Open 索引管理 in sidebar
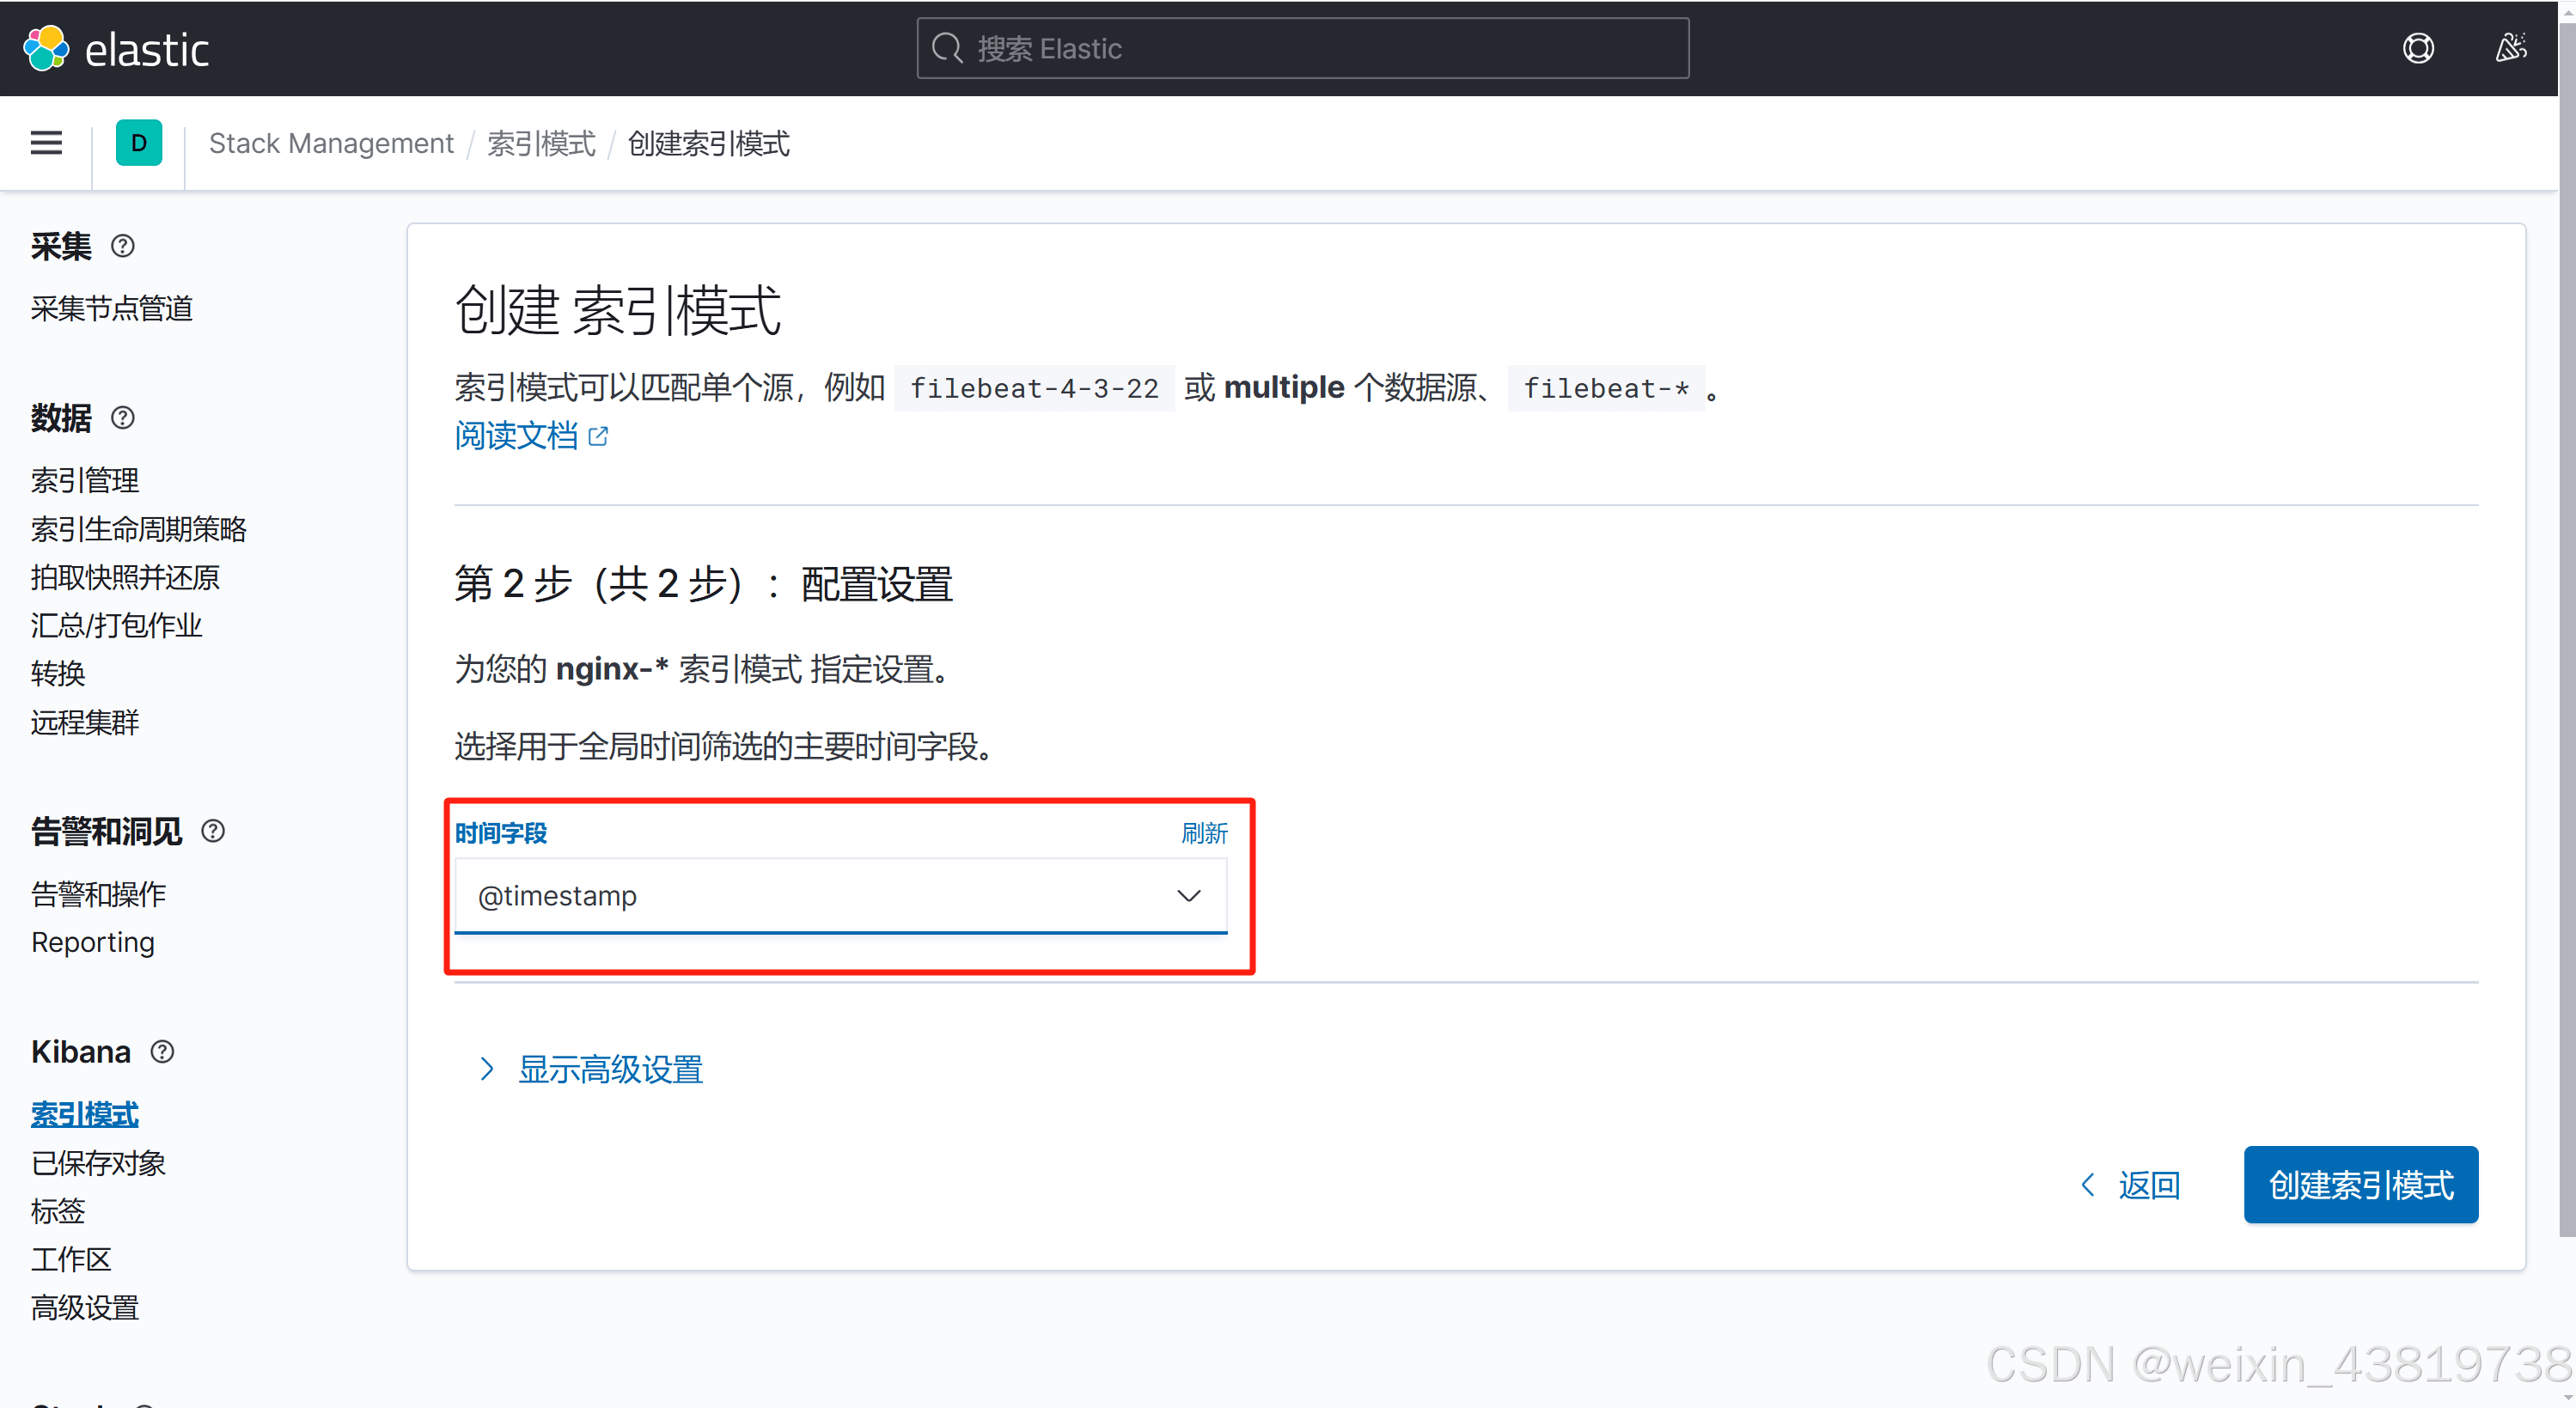Screen dimensions: 2576x1408 coord(85,480)
